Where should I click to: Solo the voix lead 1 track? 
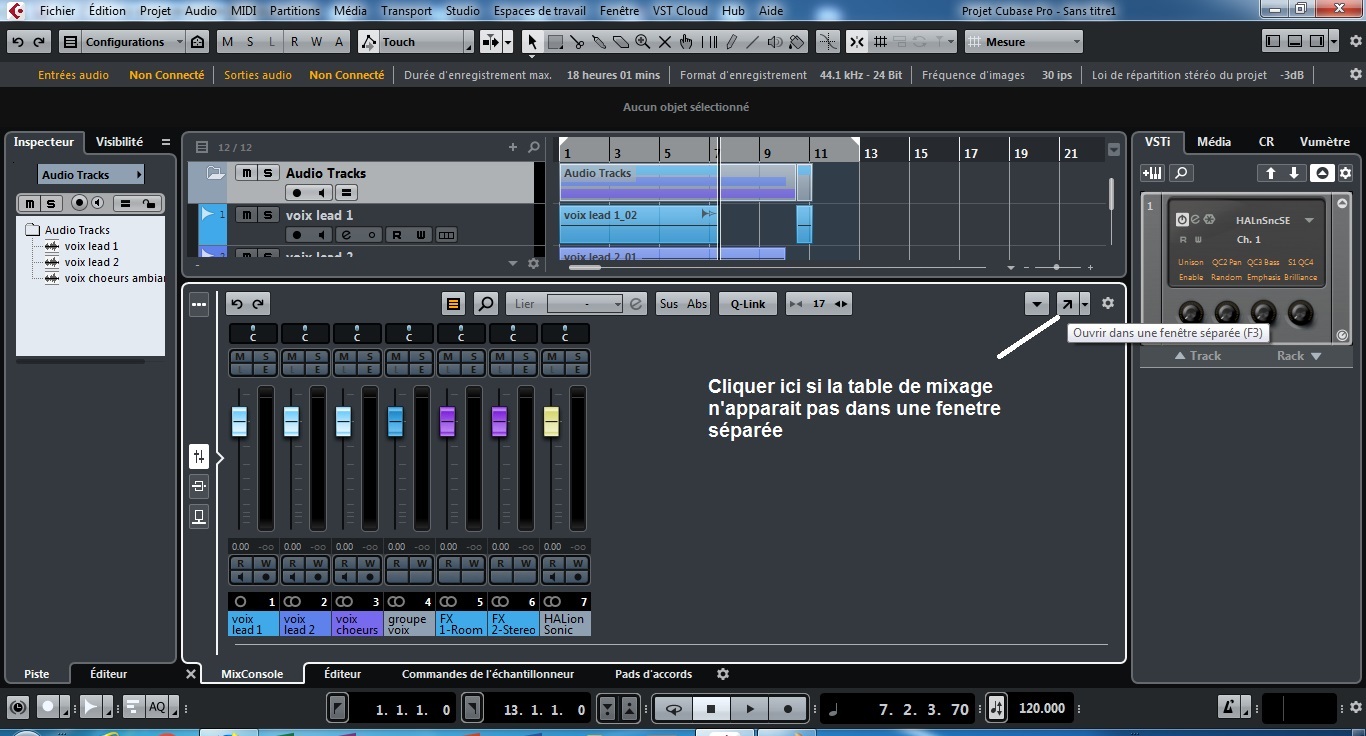pyautogui.click(x=268, y=215)
